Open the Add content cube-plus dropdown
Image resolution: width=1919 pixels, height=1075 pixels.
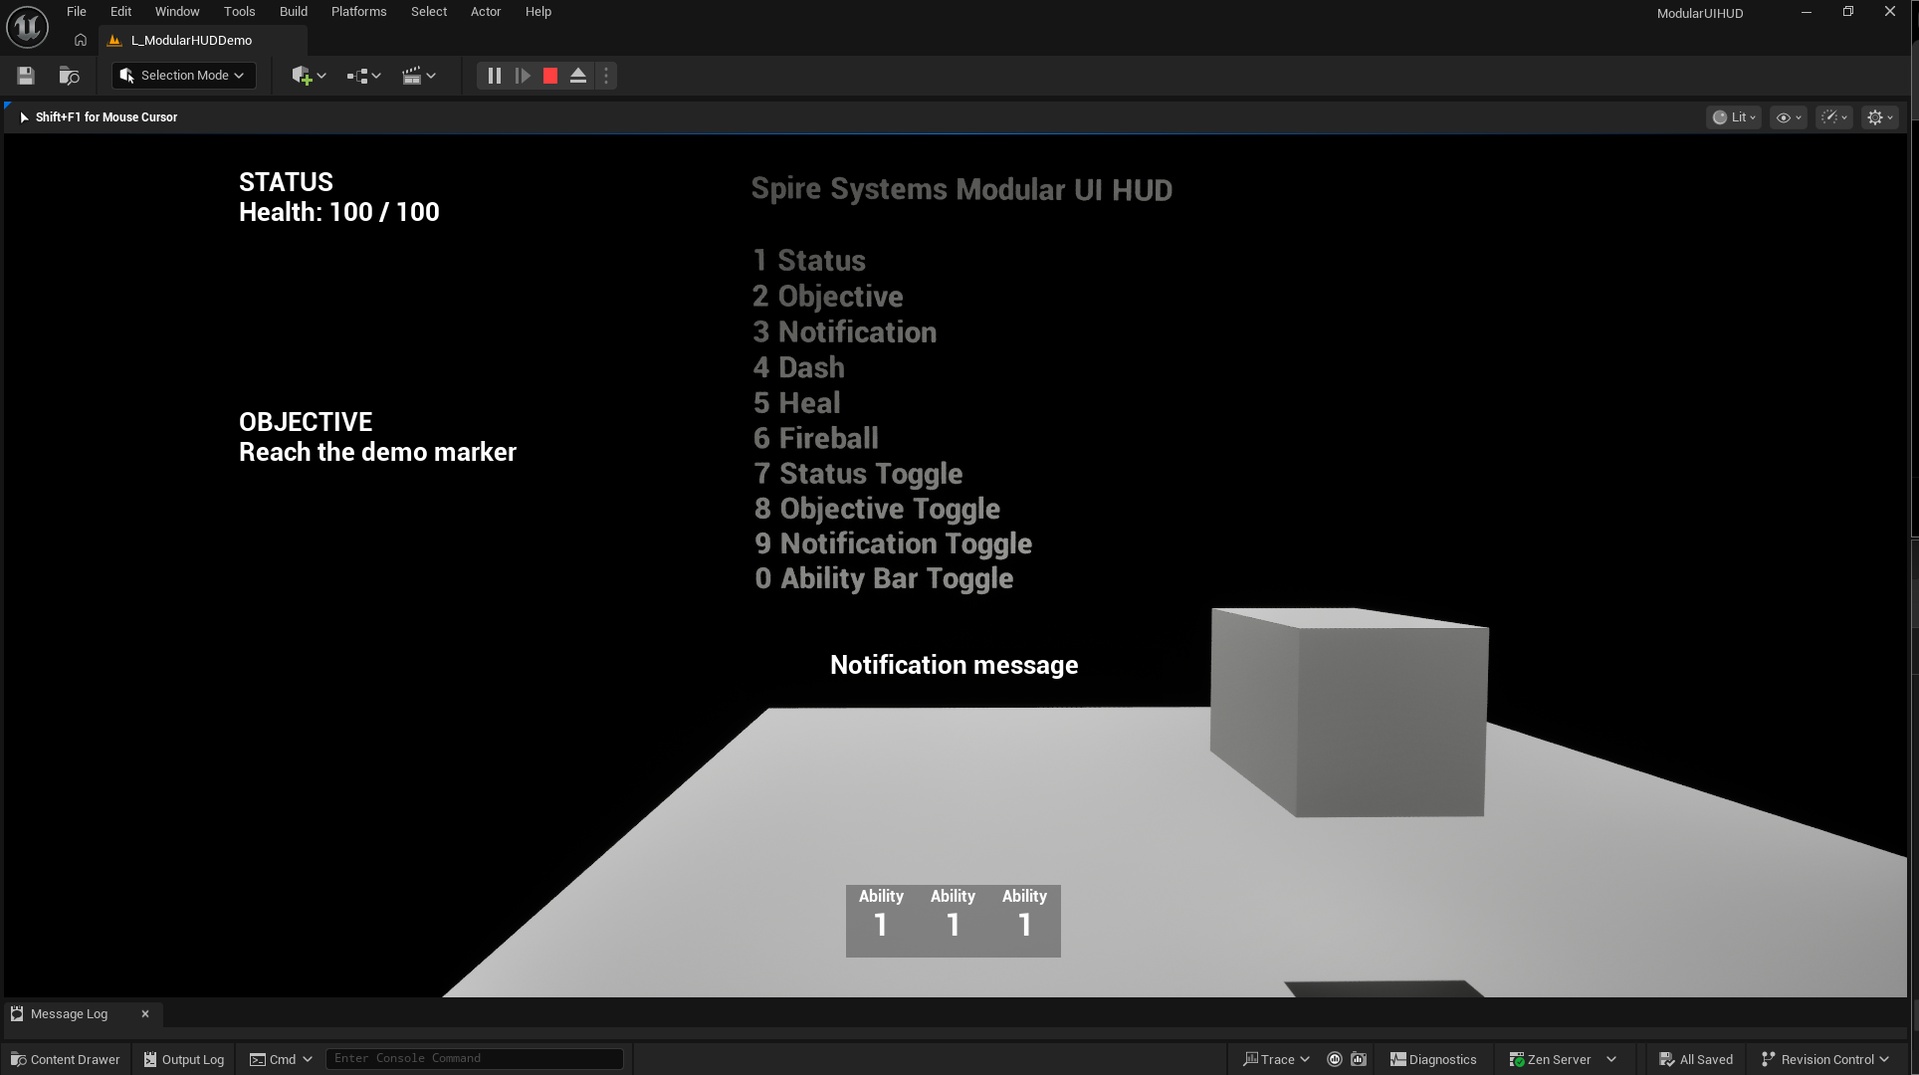[x=308, y=76]
